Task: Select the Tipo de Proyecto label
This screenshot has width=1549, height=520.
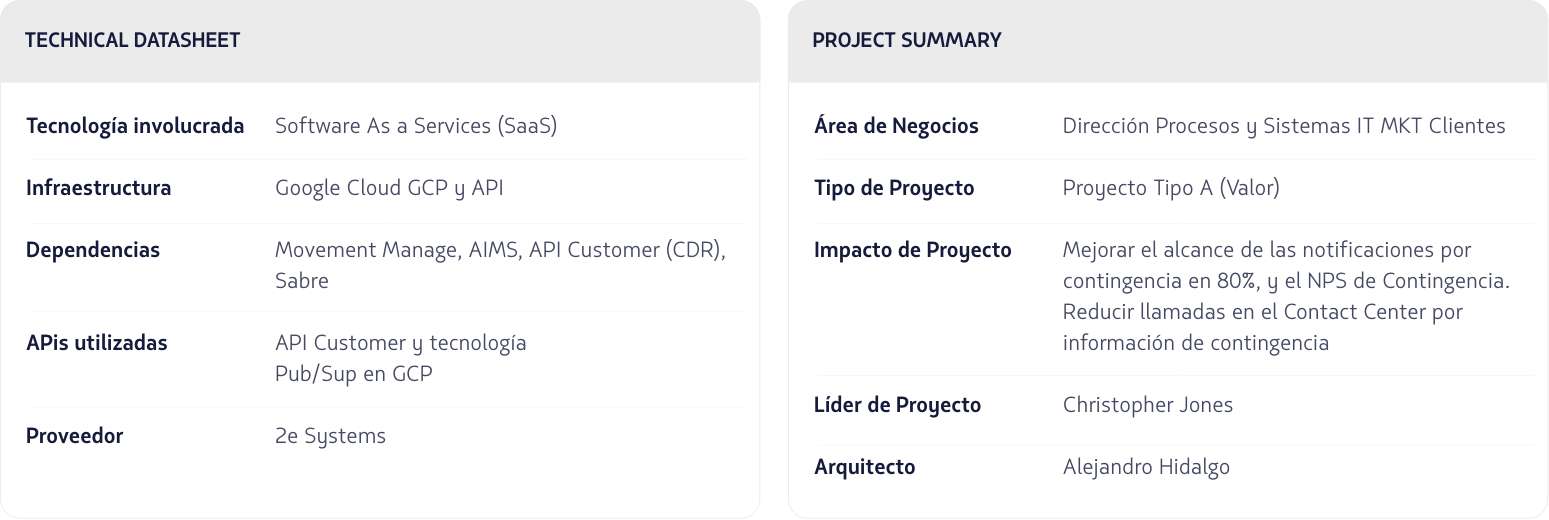Action: 894,188
